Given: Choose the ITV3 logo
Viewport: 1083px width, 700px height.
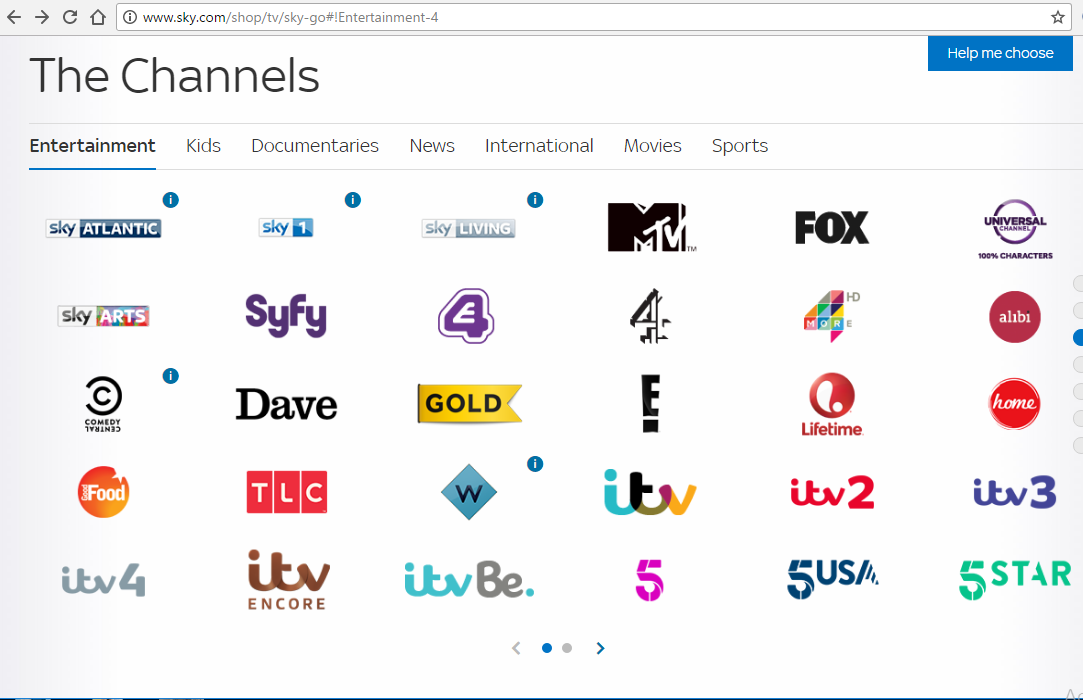Looking at the screenshot, I should (1015, 492).
